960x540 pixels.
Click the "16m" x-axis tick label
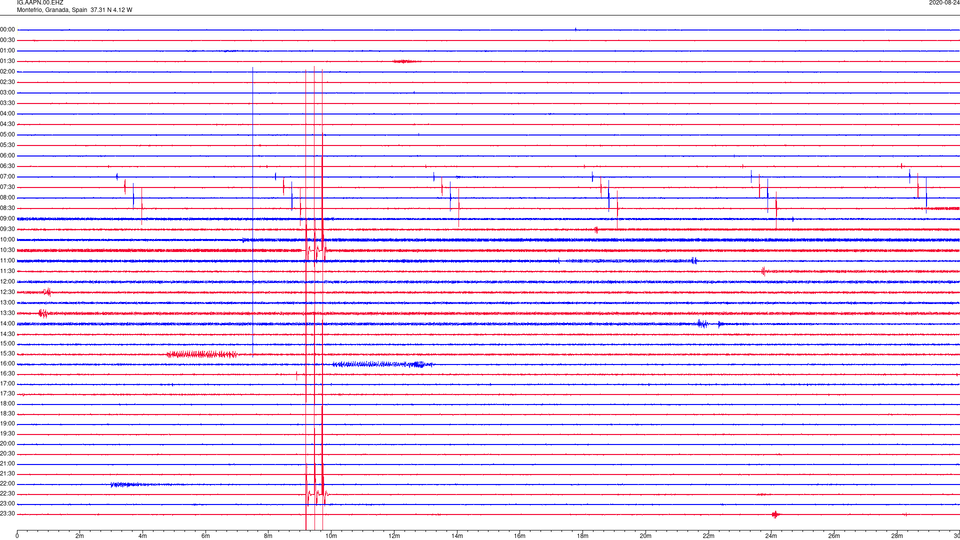point(520,536)
